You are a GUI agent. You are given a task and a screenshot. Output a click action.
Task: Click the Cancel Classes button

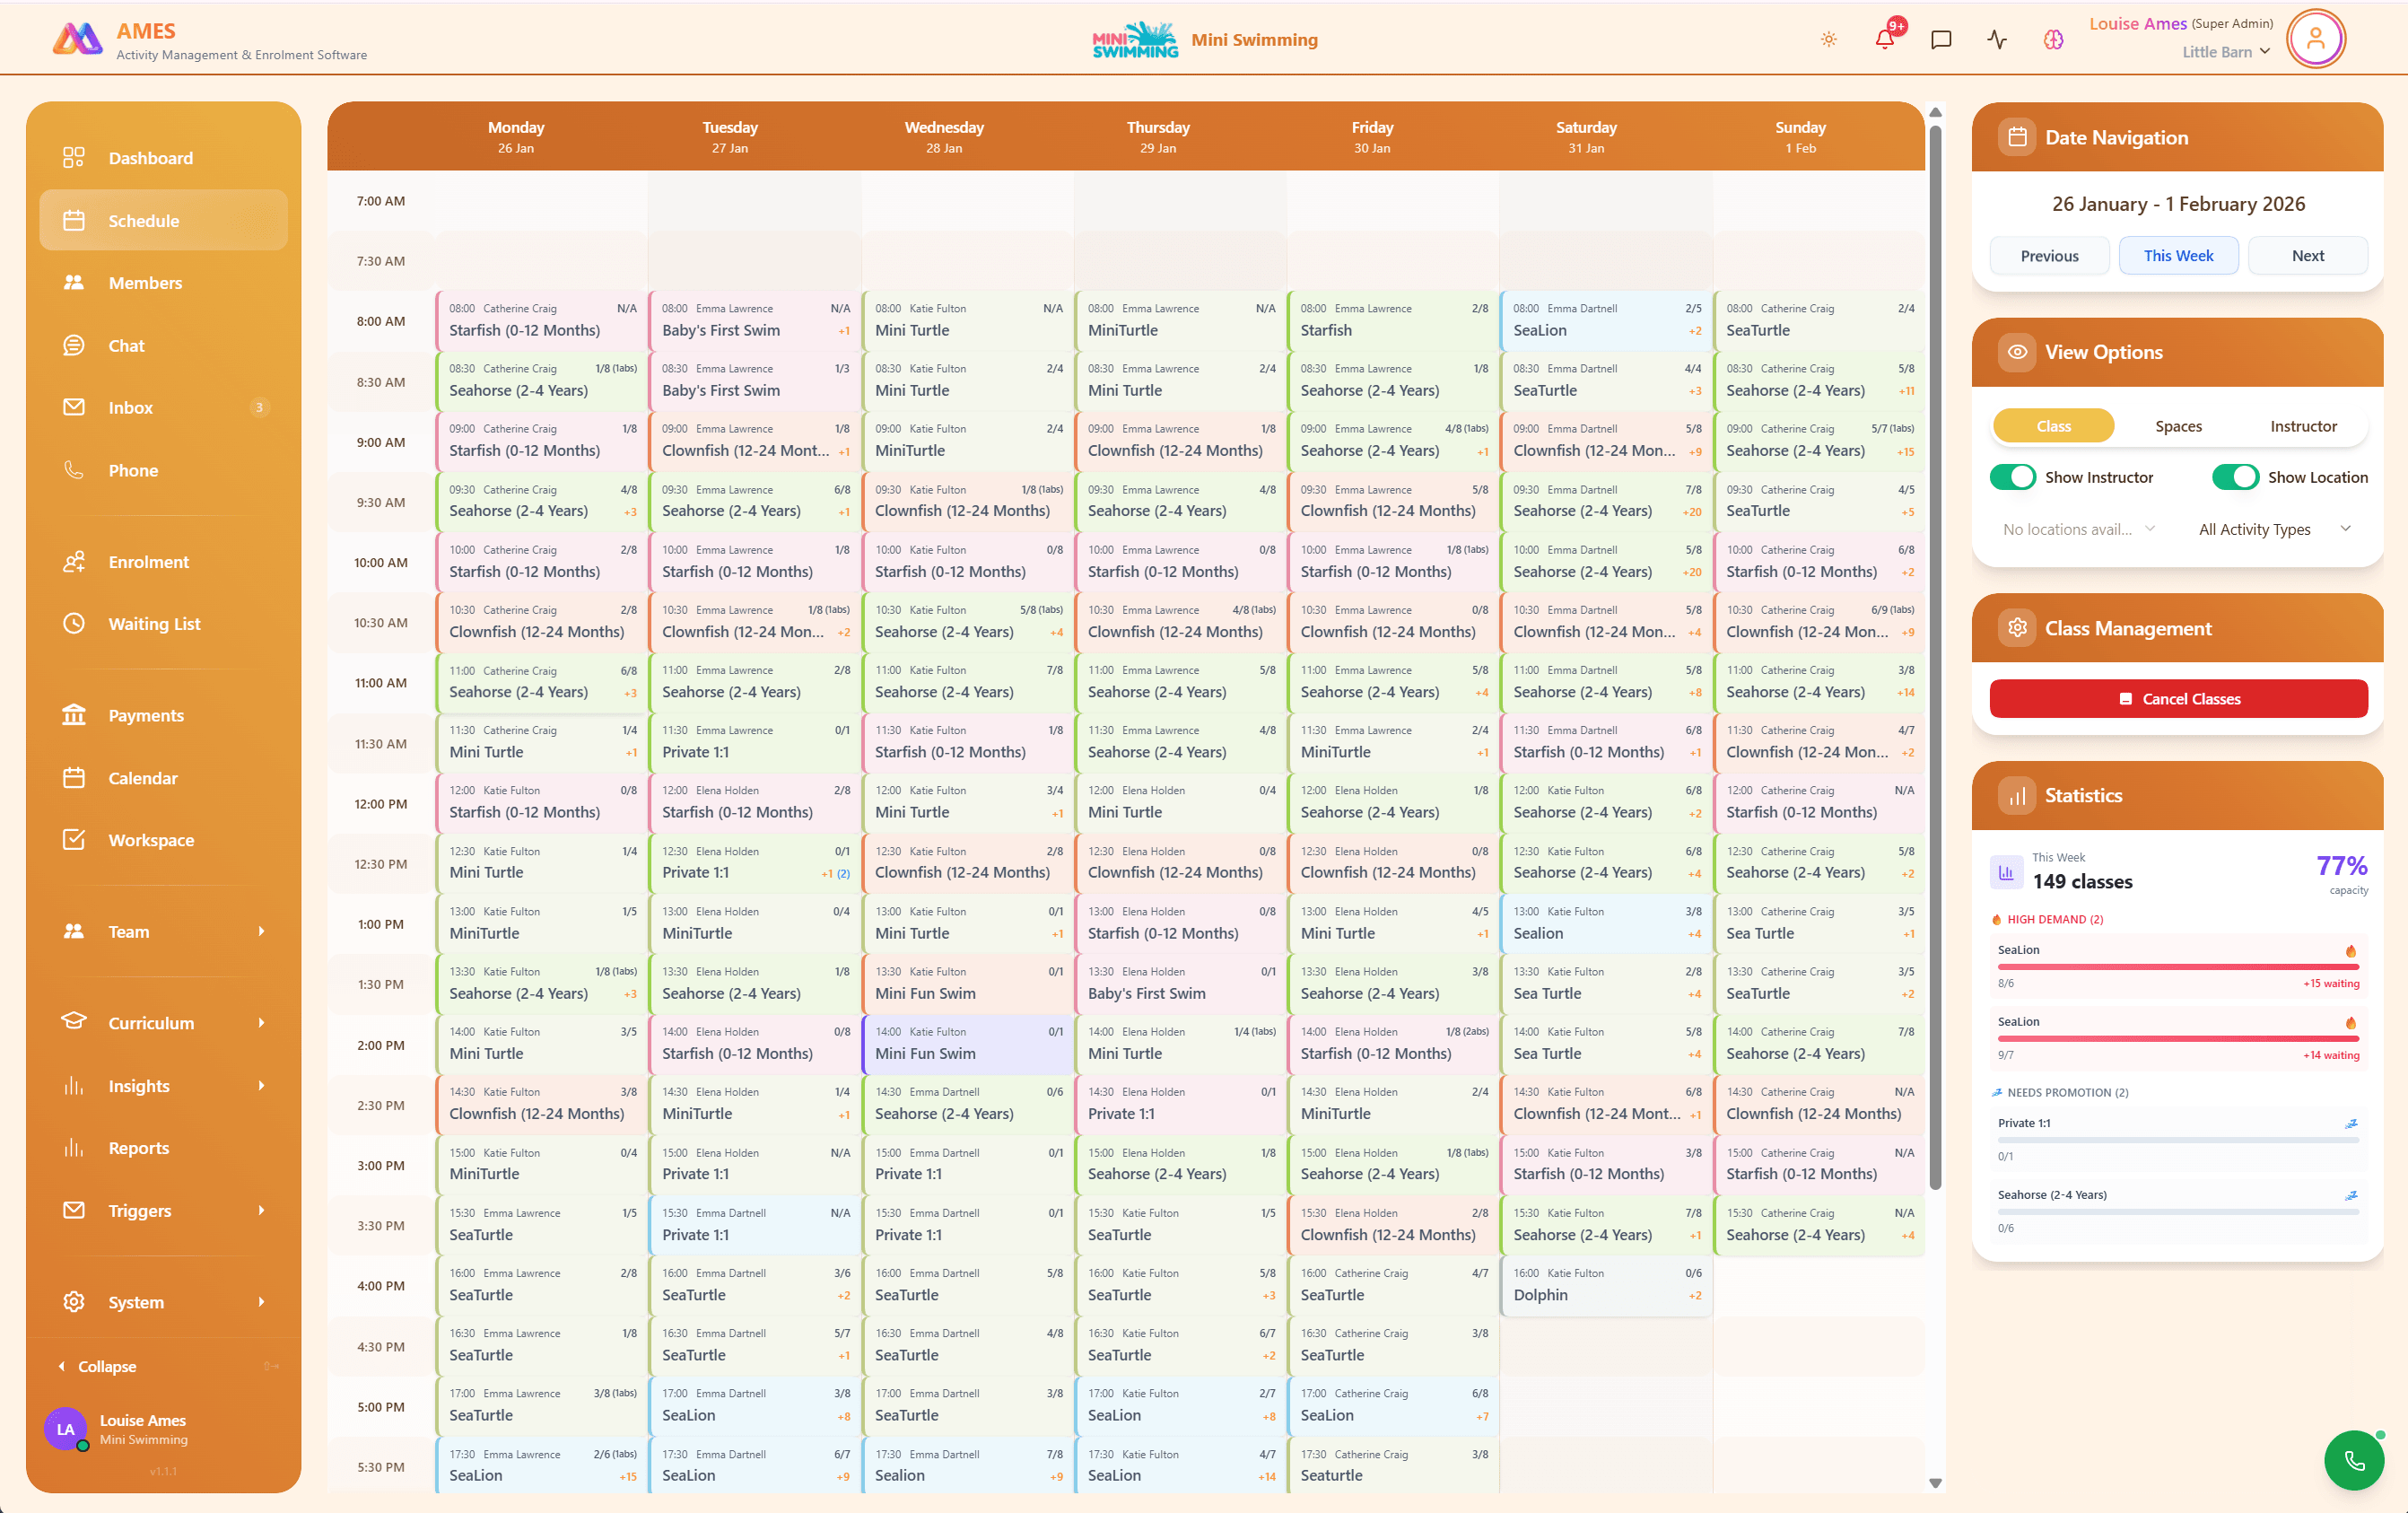[x=2178, y=699]
